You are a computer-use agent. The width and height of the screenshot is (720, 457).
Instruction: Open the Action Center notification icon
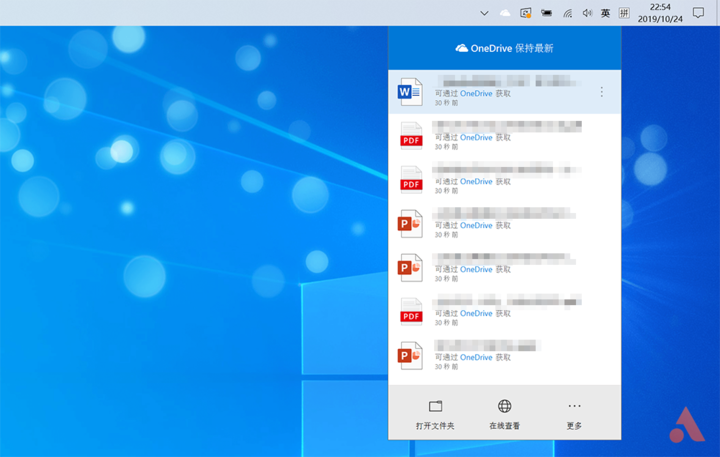pyautogui.click(x=698, y=13)
